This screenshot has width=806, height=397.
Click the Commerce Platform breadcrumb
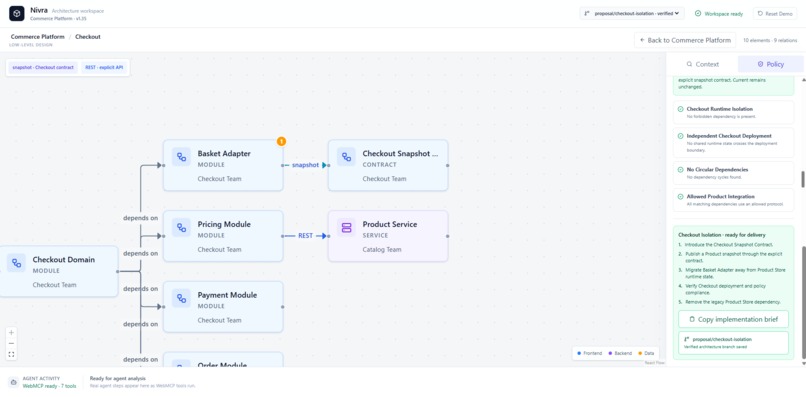(x=38, y=37)
